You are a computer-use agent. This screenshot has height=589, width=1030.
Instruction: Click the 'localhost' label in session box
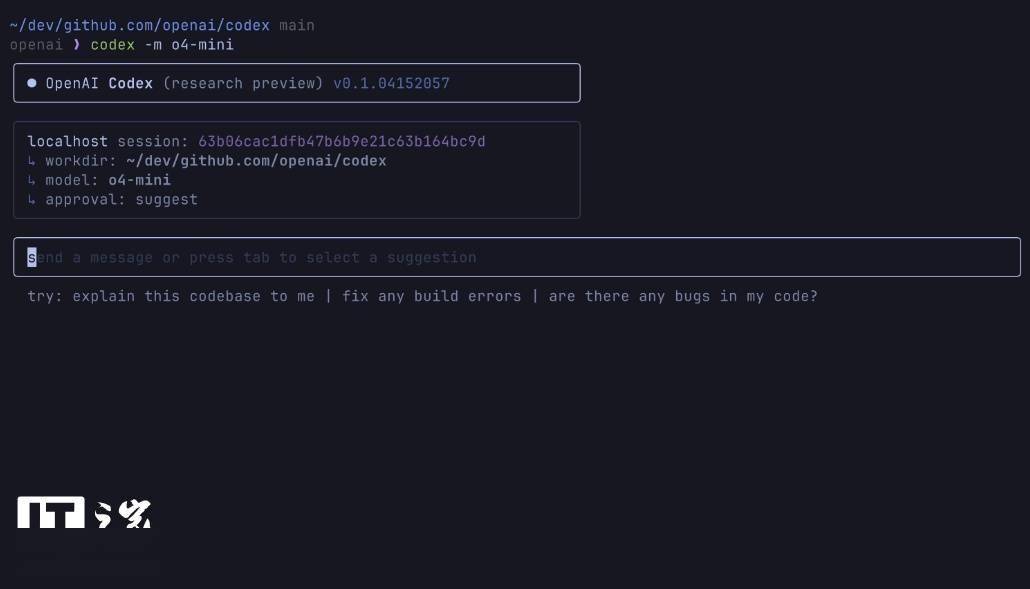click(x=68, y=141)
